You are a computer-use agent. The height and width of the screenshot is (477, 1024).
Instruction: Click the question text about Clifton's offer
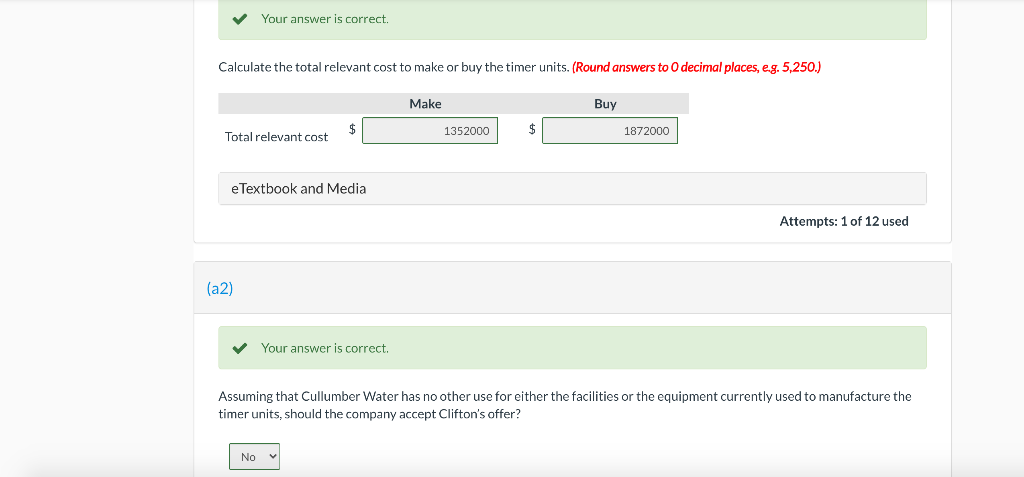click(565, 405)
